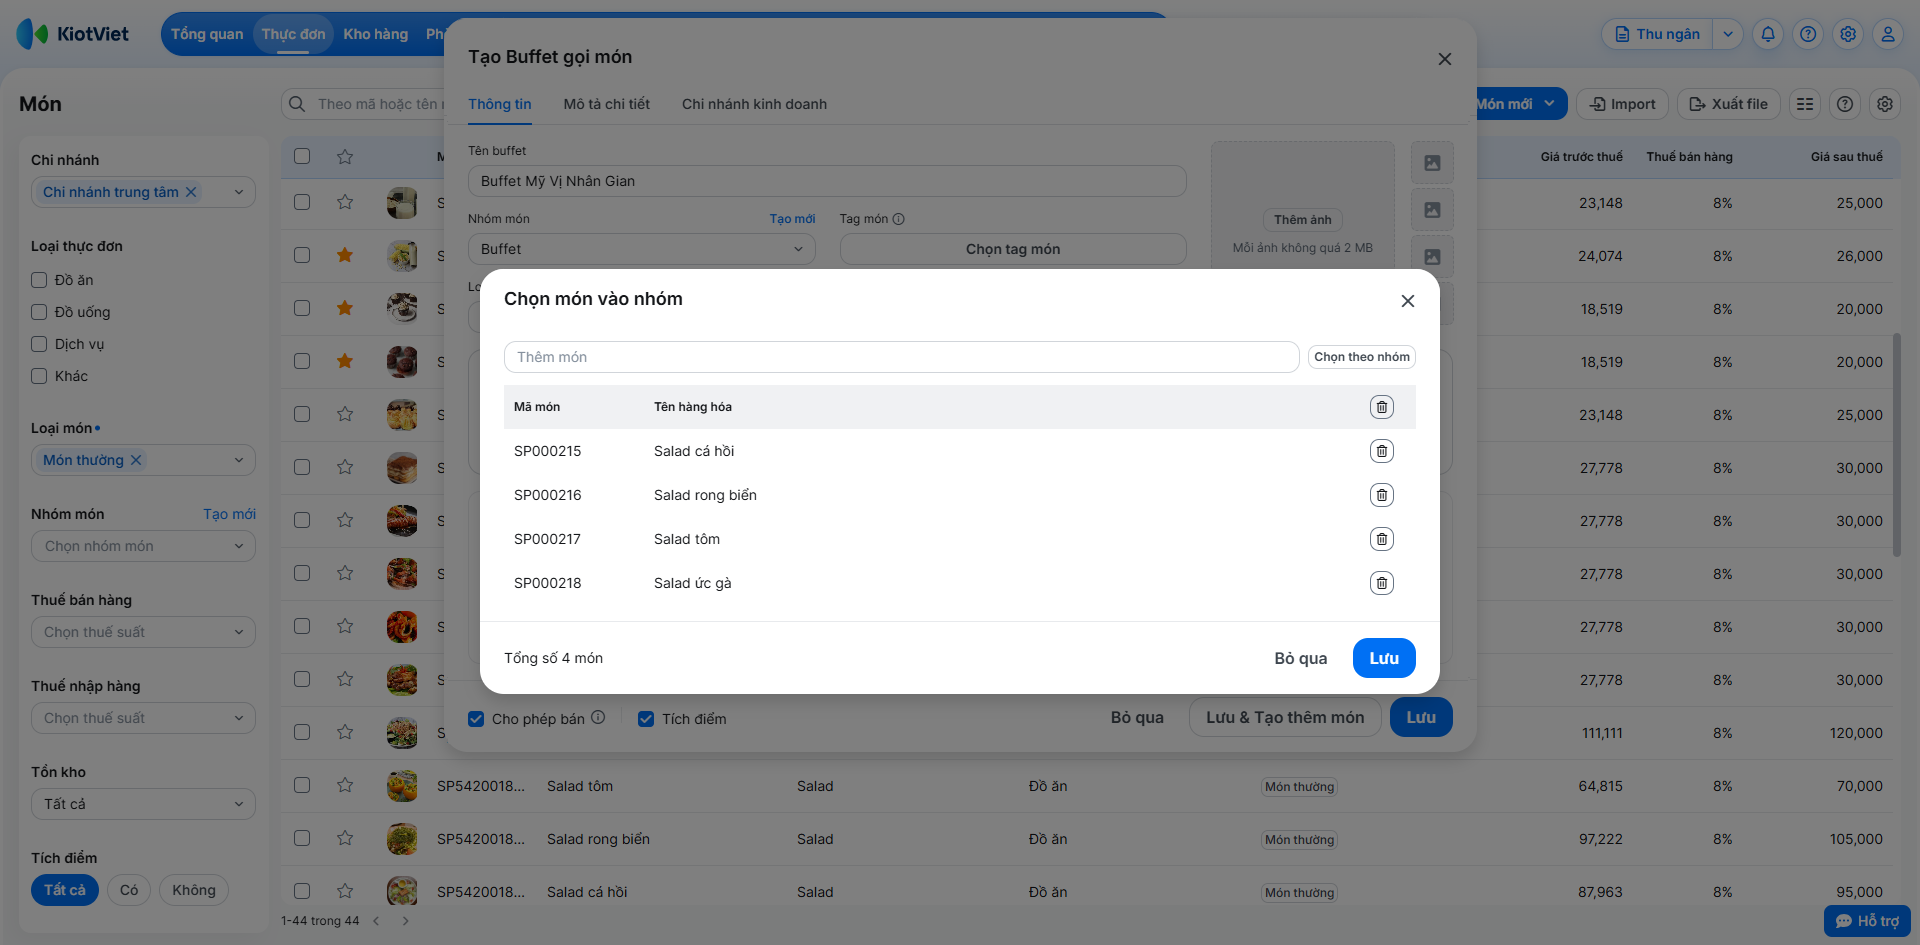The width and height of the screenshot is (1920, 945).
Task: Check the Đồ uống filter checkbox
Action: [x=39, y=312]
